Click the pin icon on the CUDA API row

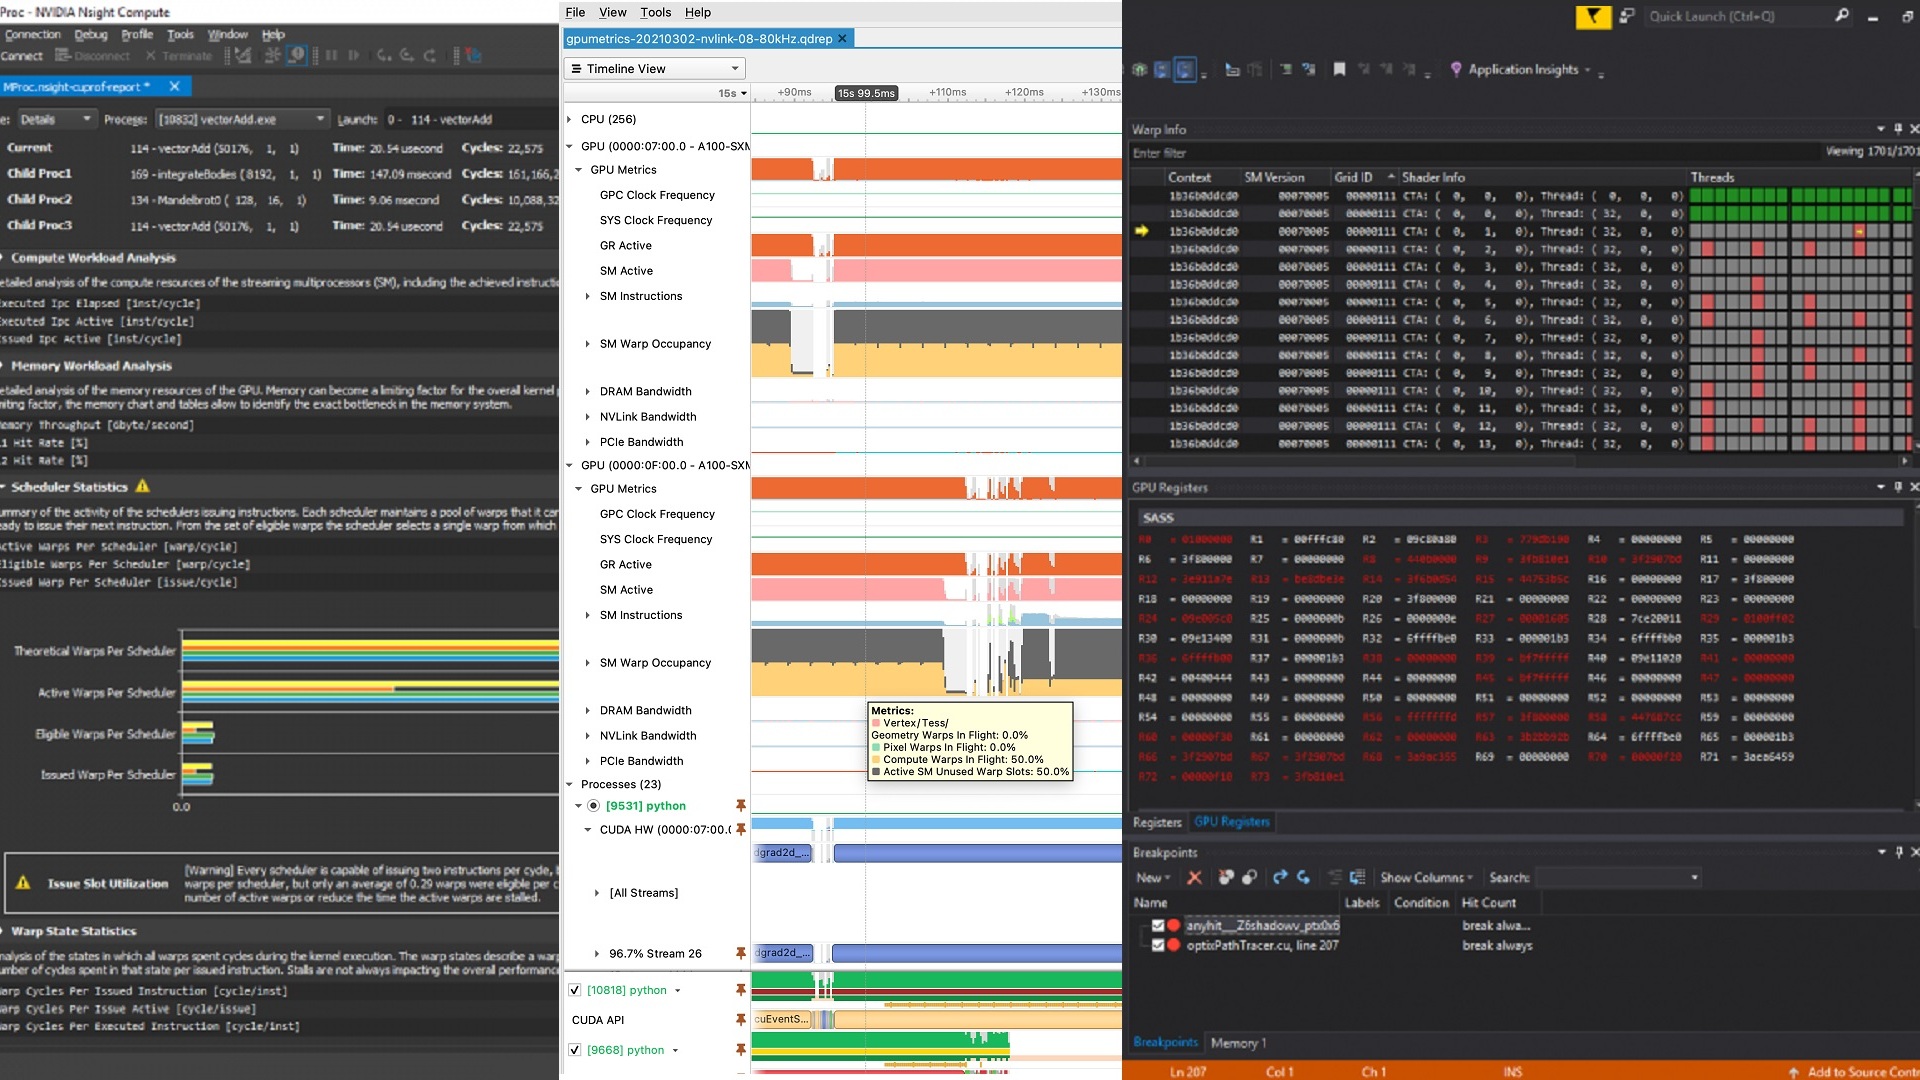pos(741,1020)
